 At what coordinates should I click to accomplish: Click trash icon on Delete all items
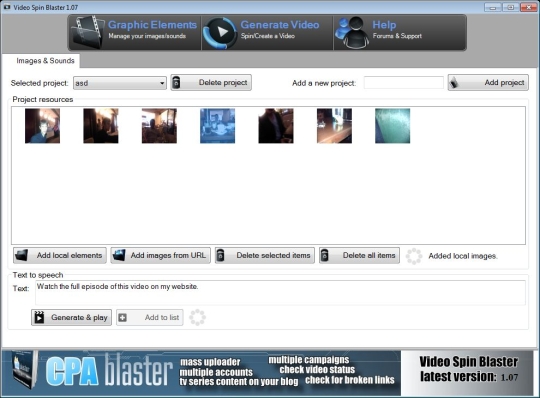325,255
